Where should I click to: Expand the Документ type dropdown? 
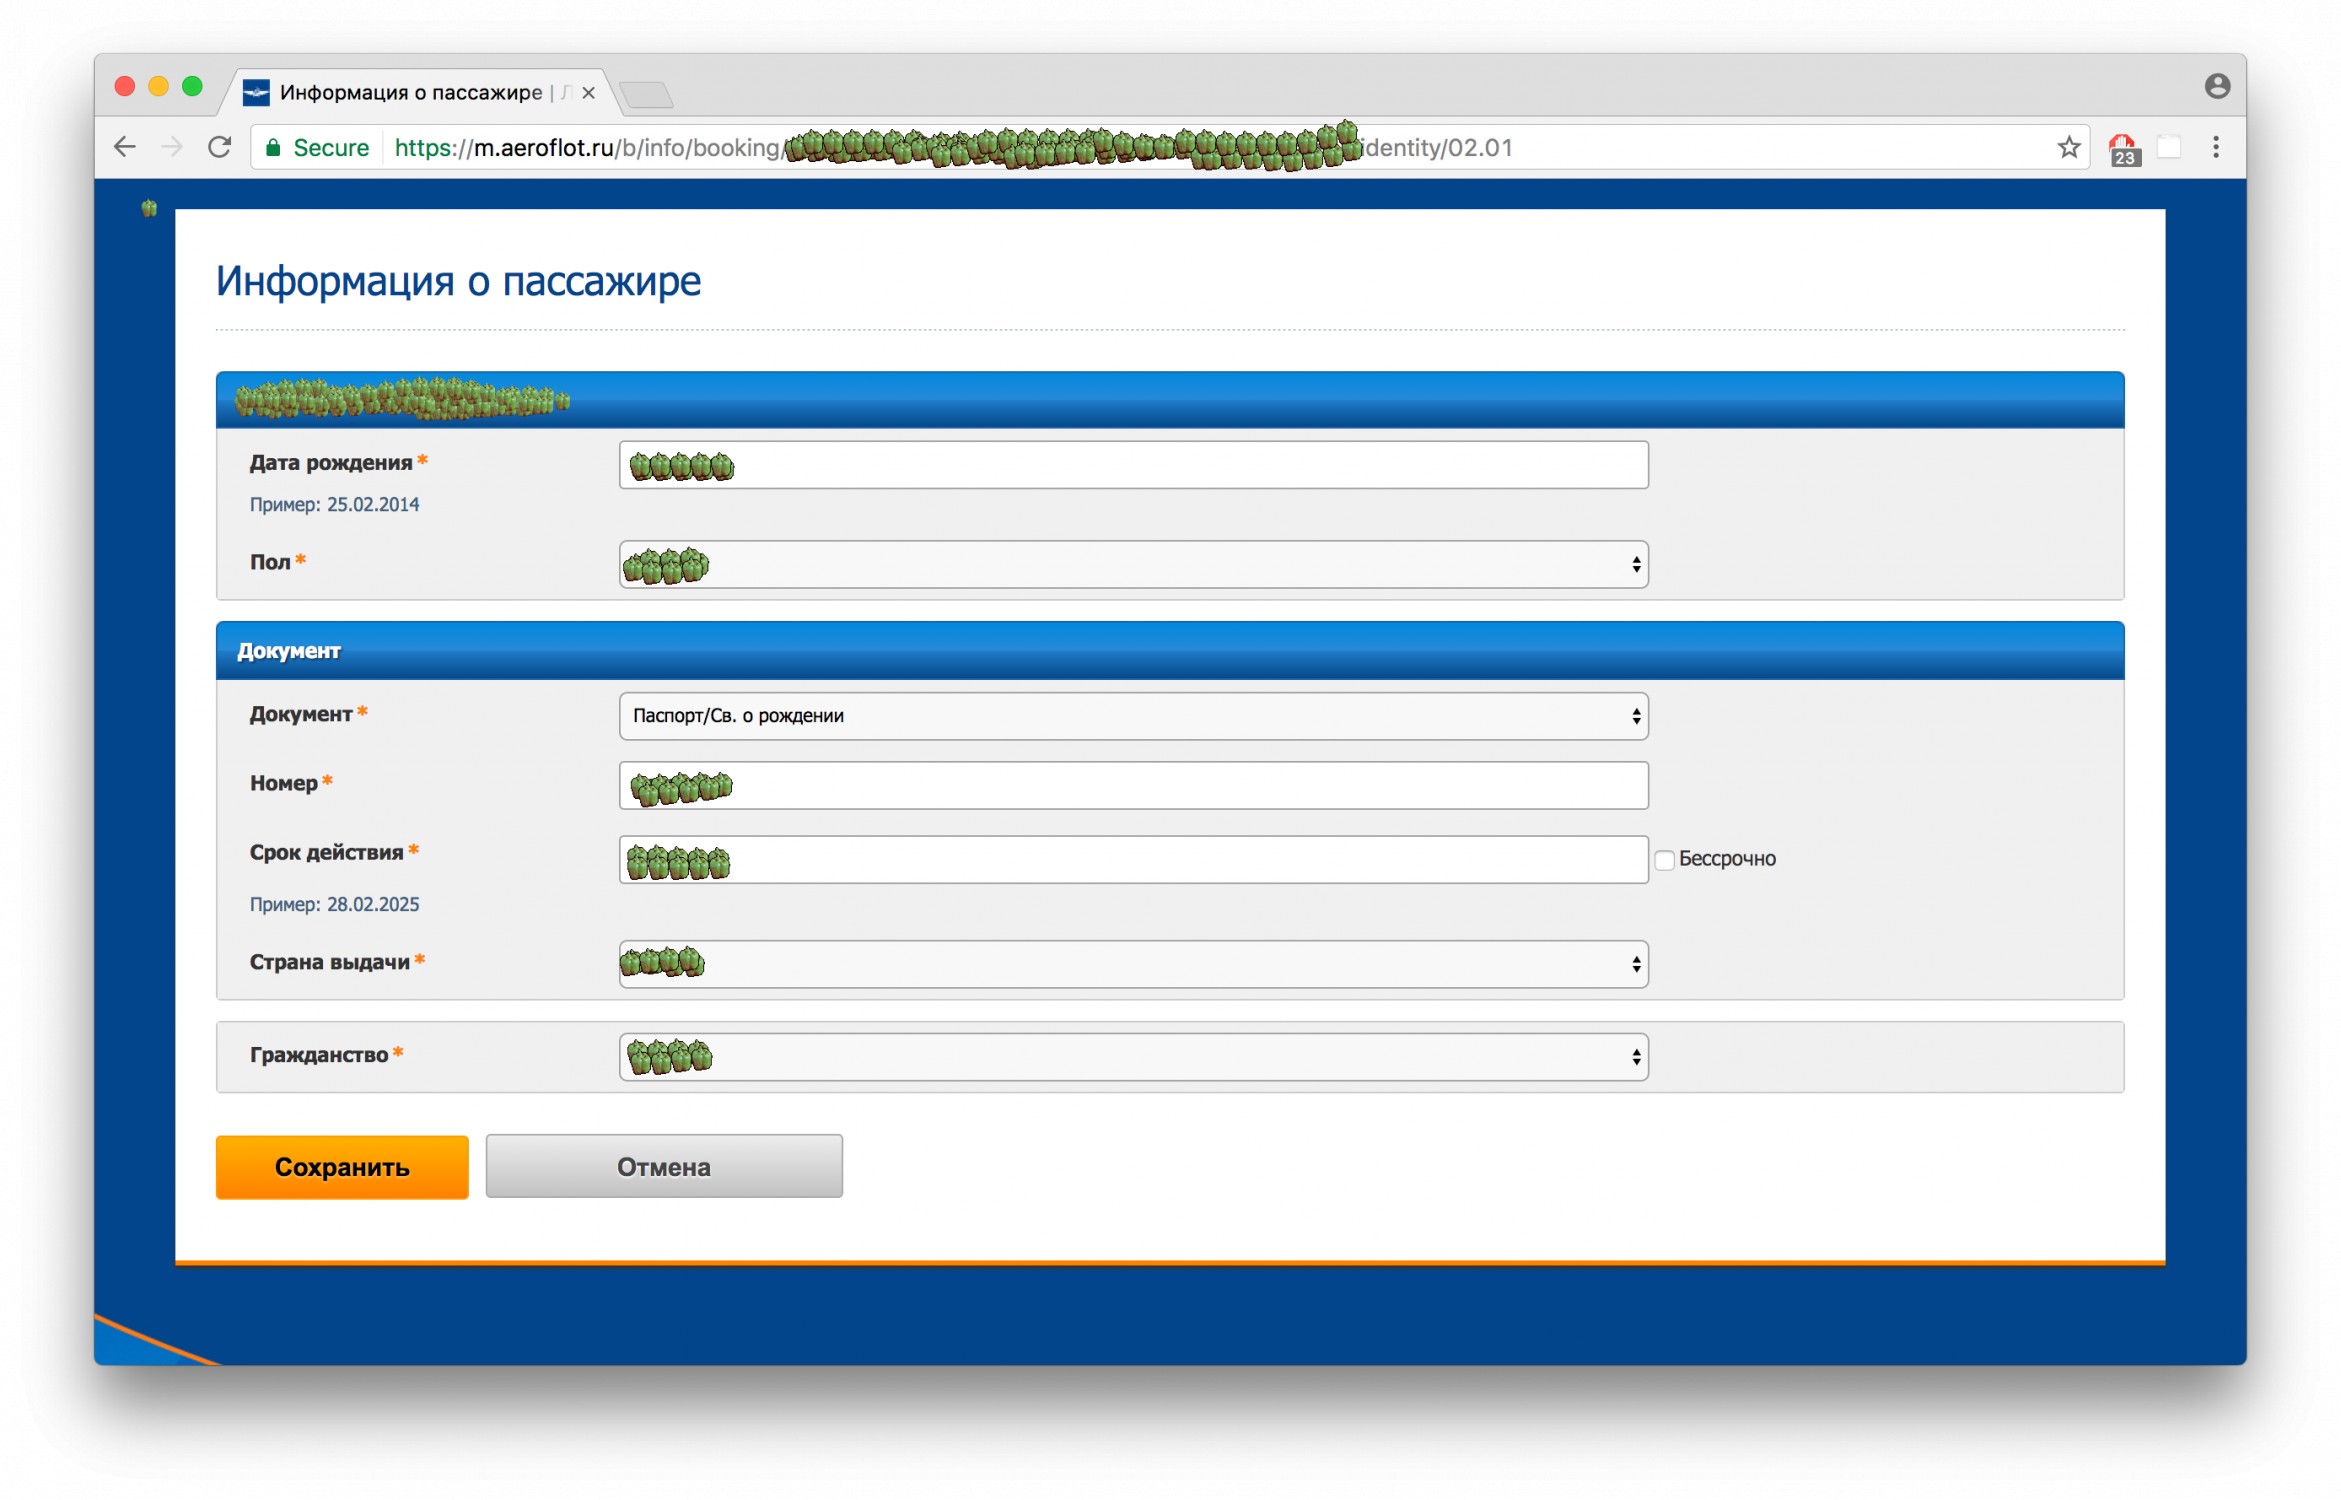(x=1132, y=716)
